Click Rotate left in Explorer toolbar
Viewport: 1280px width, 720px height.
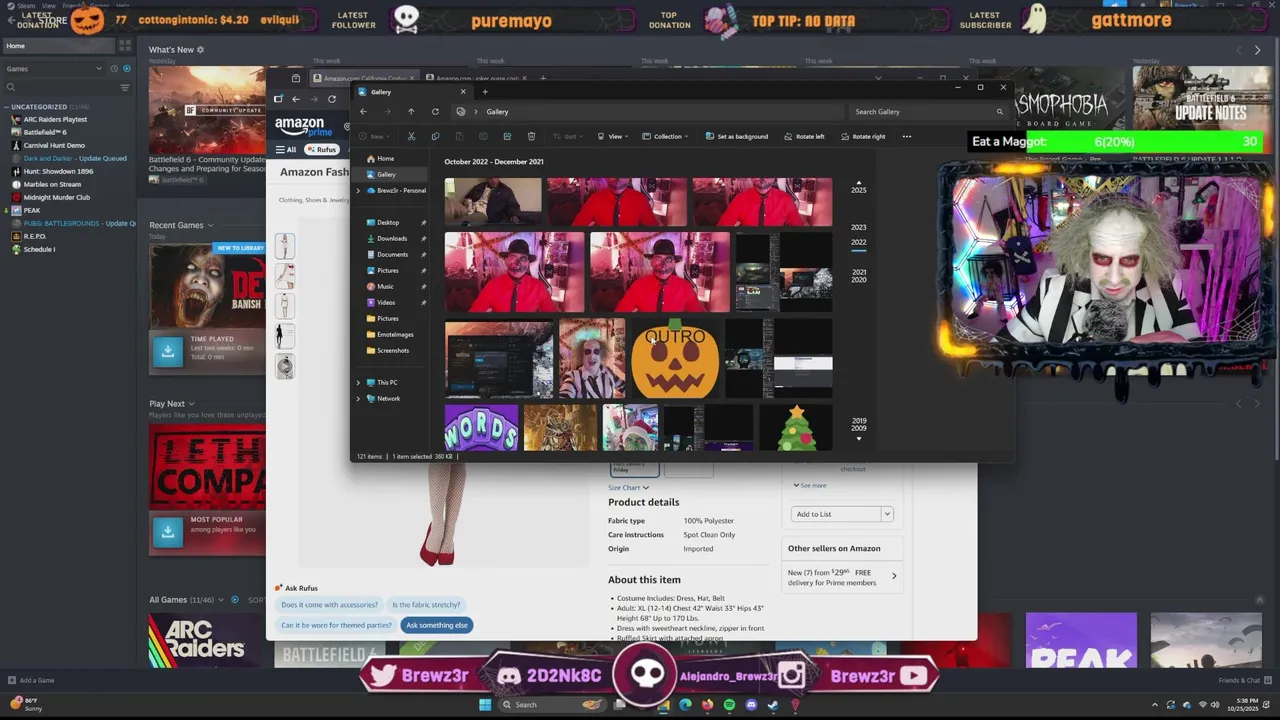click(x=803, y=137)
